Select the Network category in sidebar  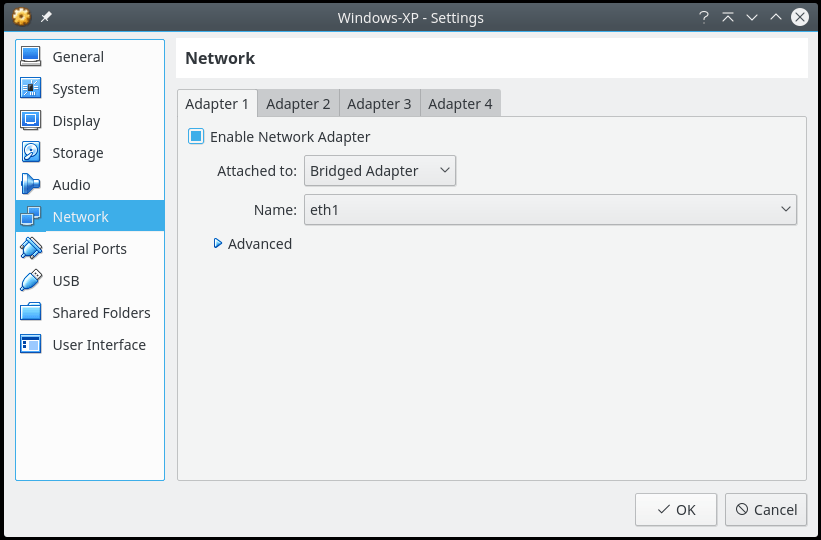click(x=80, y=217)
